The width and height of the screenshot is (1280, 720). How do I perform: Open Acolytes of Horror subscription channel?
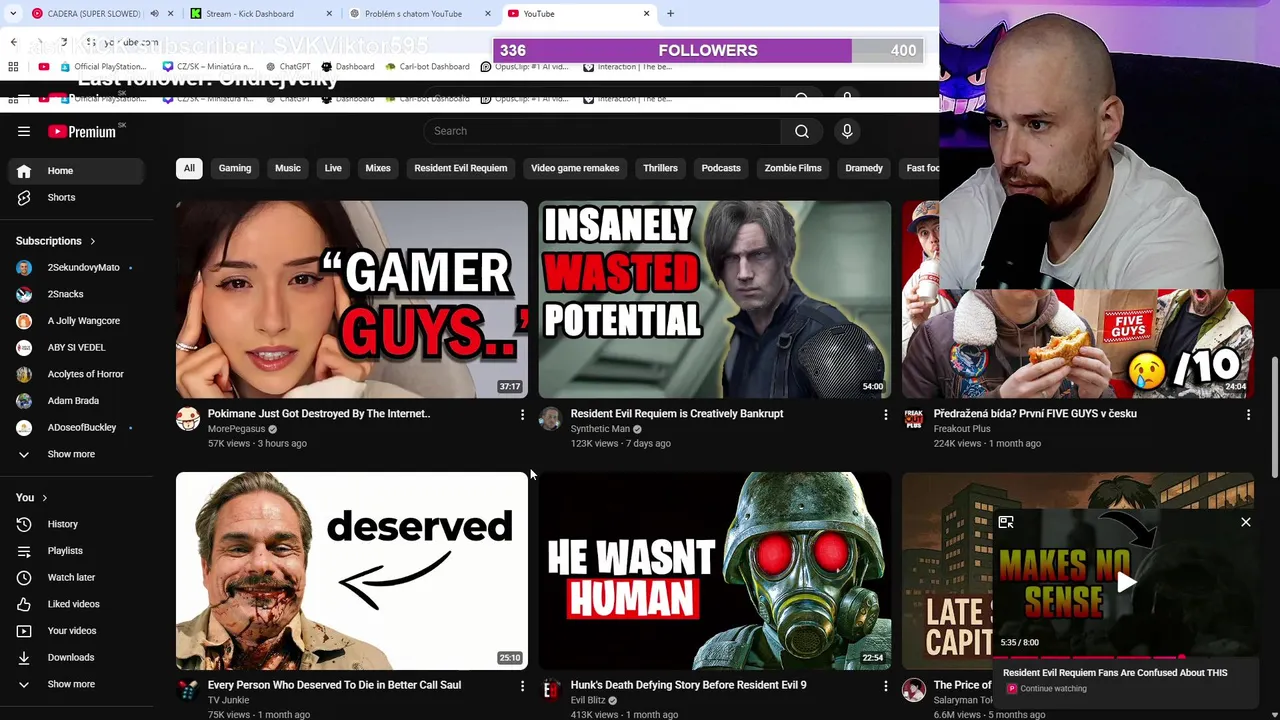(x=76, y=374)
